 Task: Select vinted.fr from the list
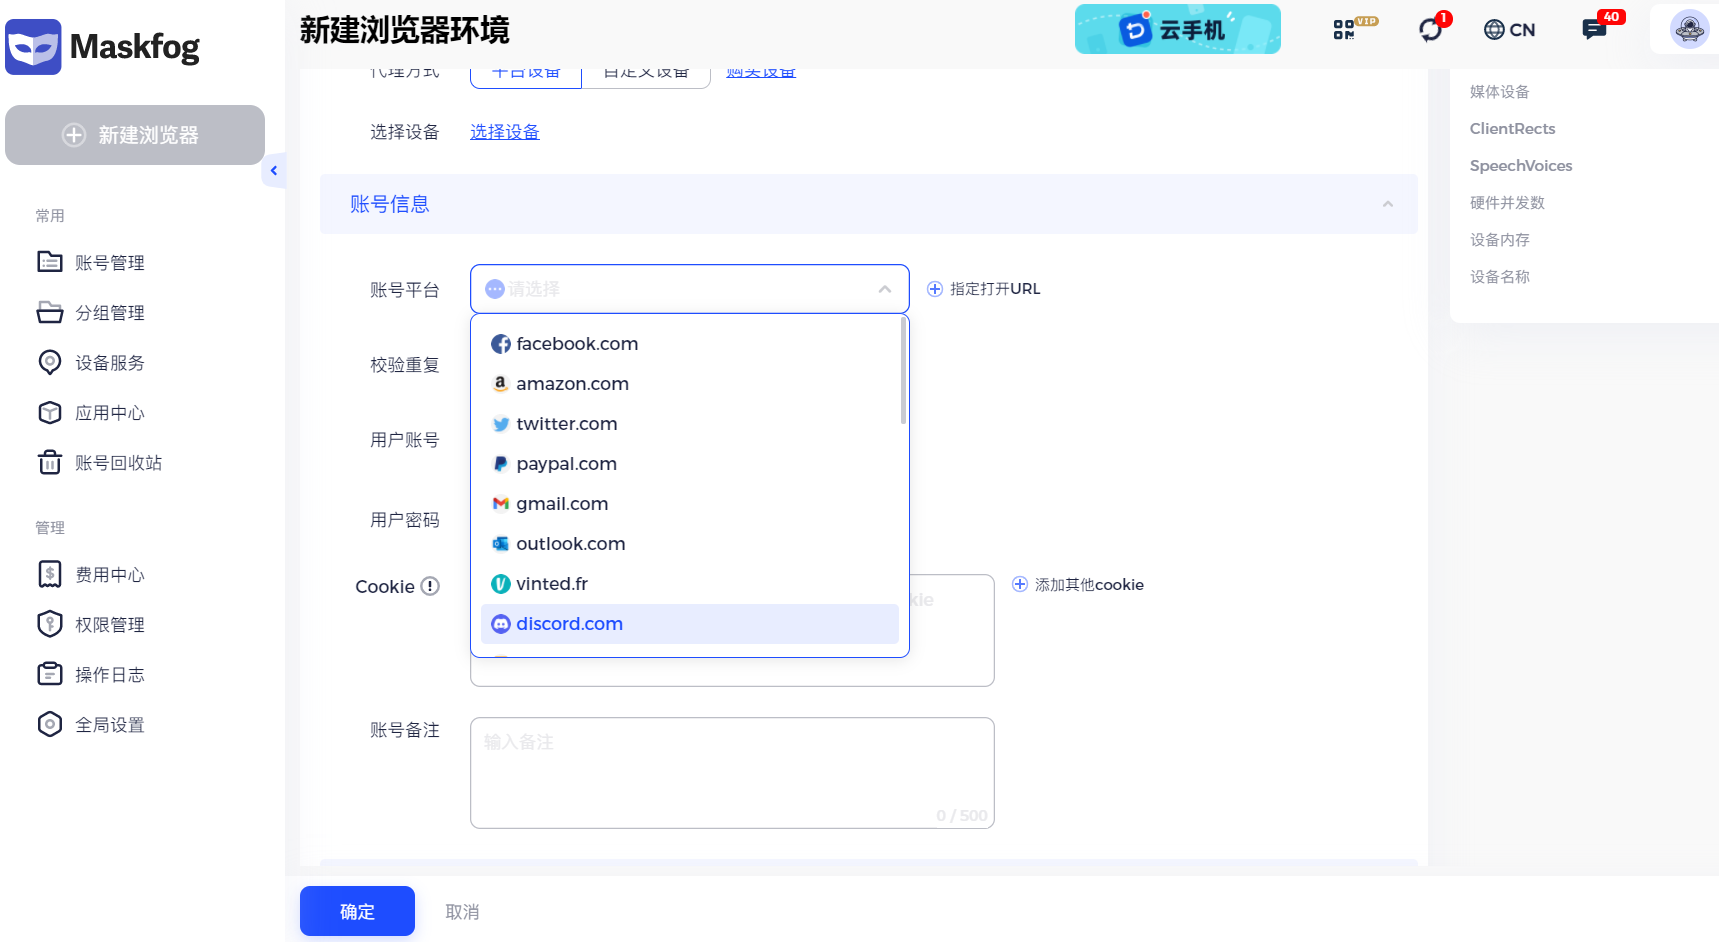(x=690, y=584)
